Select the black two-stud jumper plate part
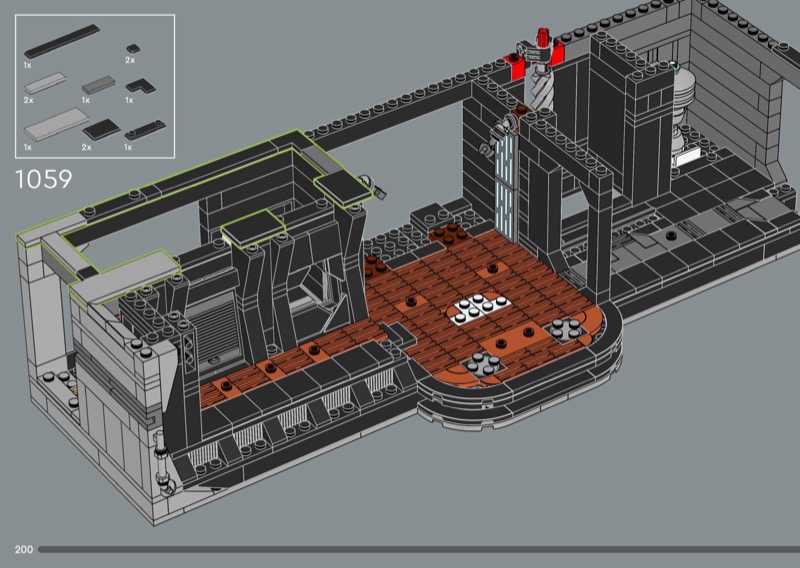The height and width of the screenshot is (568, 800). click(144, 129)
